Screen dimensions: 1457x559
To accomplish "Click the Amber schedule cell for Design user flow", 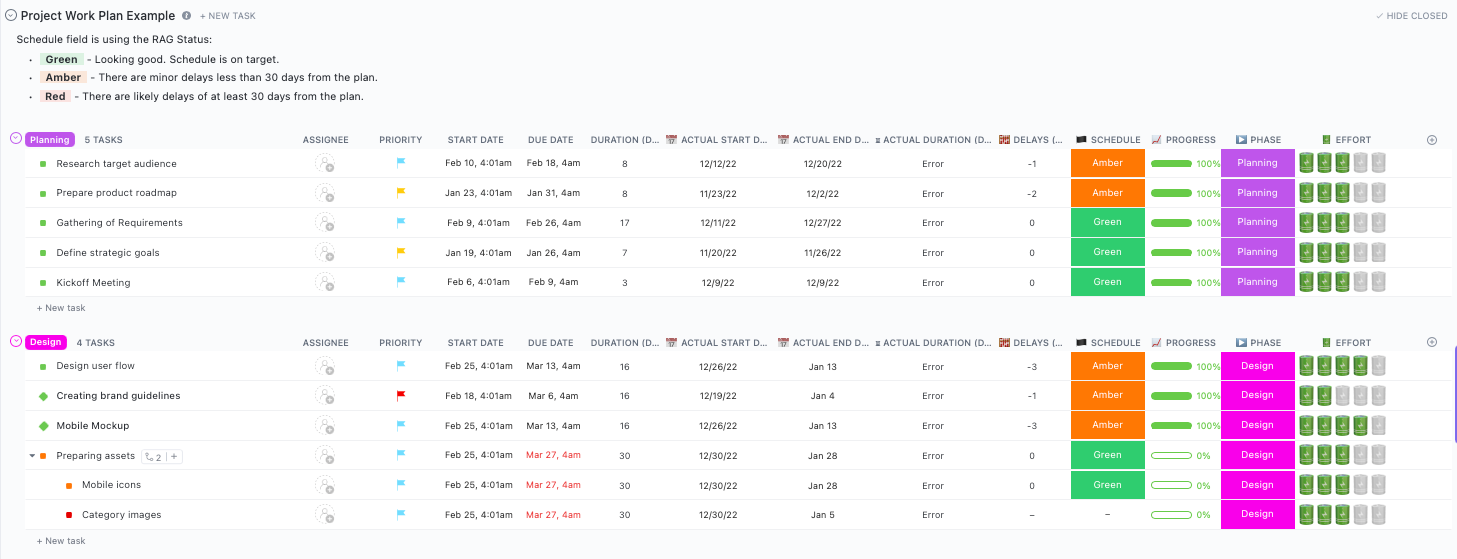I will point(1107,366).
